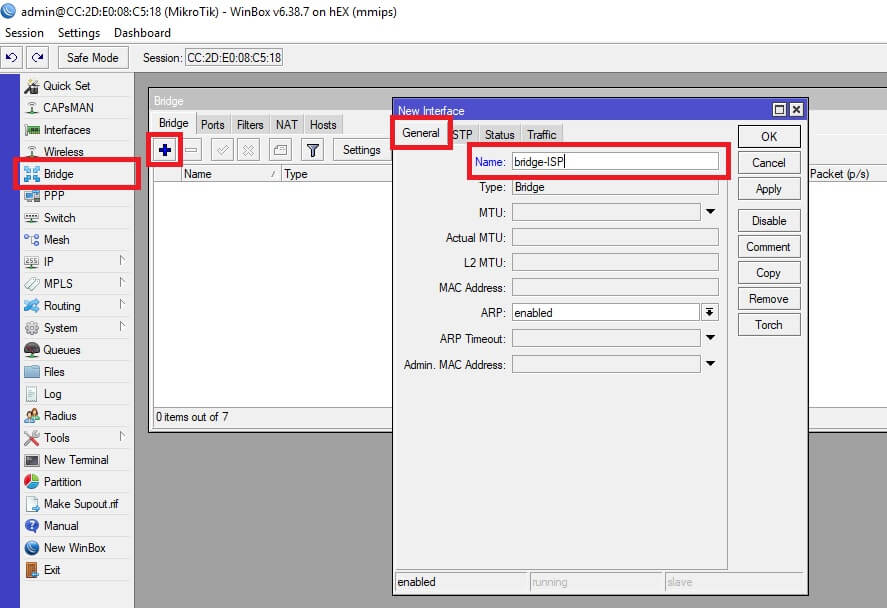Switch to the NAT tab
Viewport: 887px width, 608px height.
coord(287,125)
